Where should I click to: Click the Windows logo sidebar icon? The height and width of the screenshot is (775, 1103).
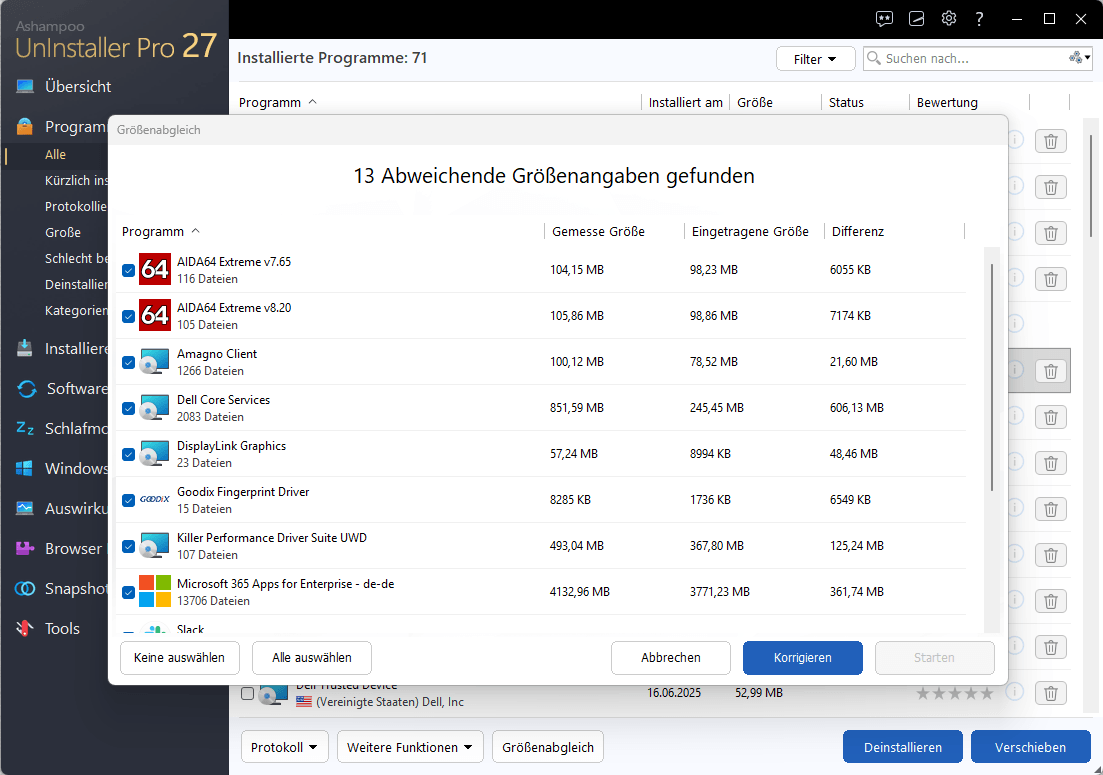pyautogui.click(x=25, y=468)
